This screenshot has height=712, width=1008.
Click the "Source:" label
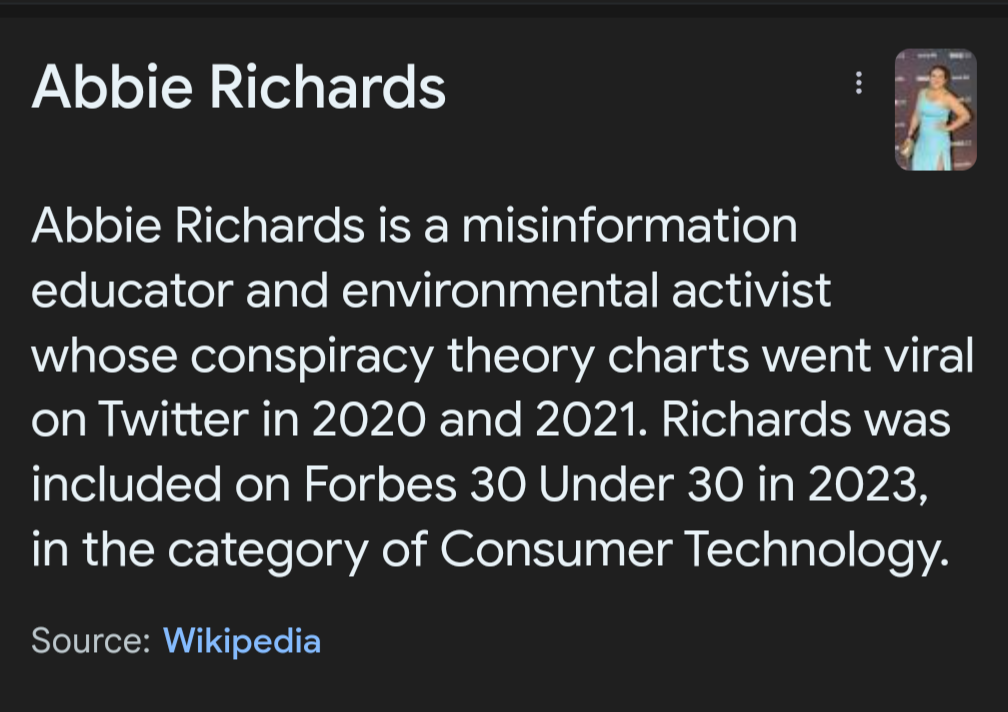coord(91,641)
